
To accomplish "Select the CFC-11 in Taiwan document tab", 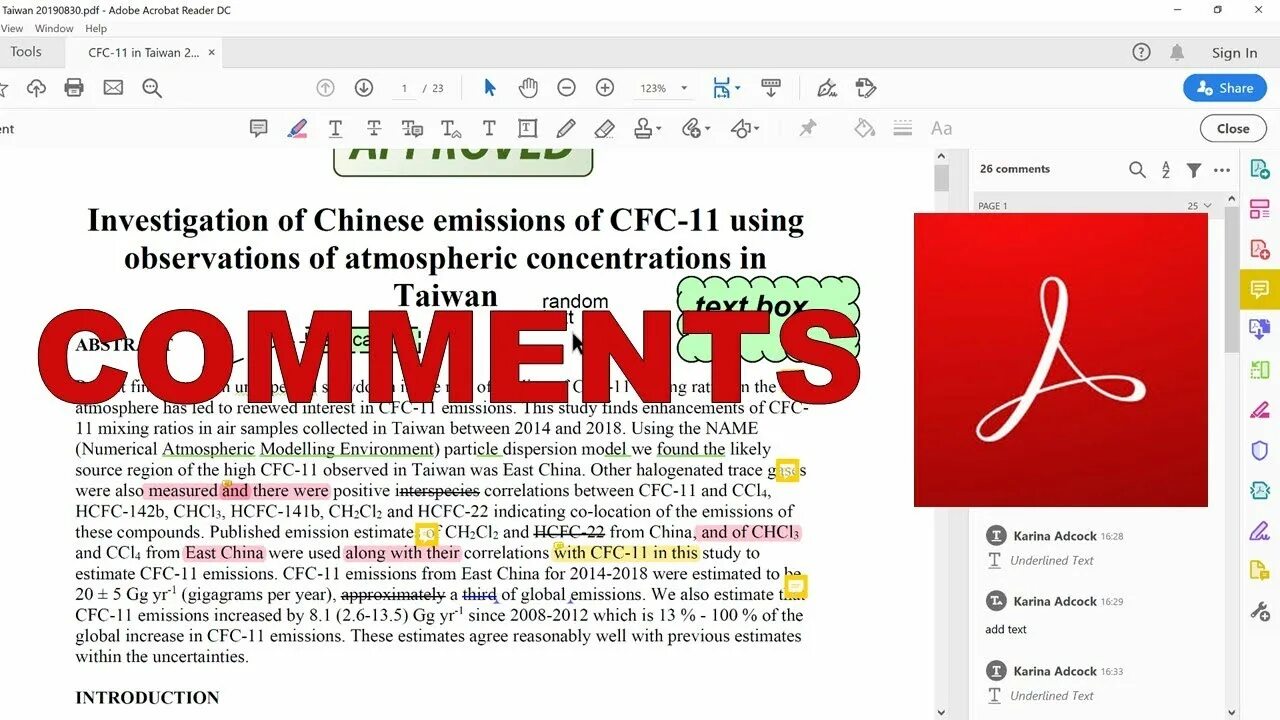I will point(143,53).
